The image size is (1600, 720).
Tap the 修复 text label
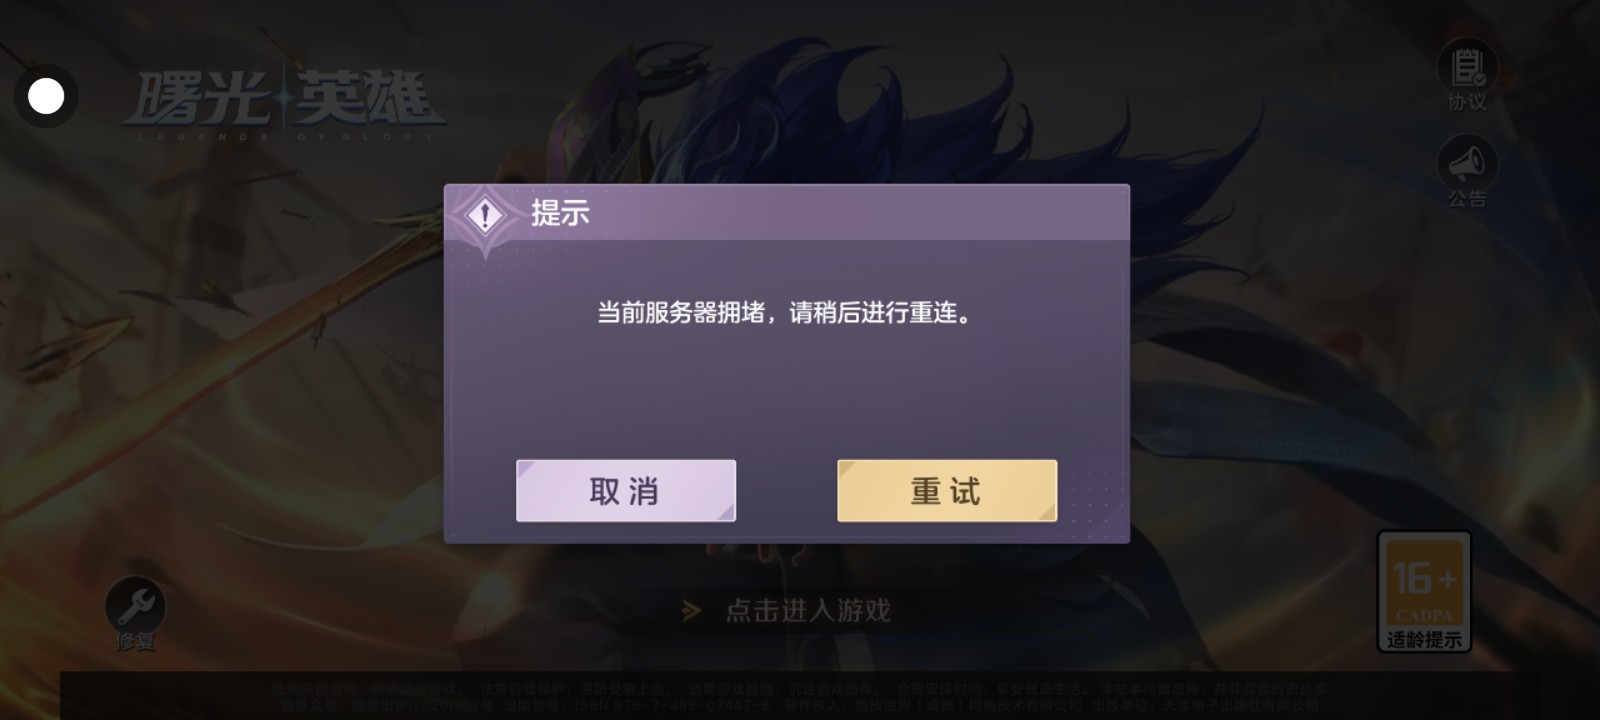[135, 641]
